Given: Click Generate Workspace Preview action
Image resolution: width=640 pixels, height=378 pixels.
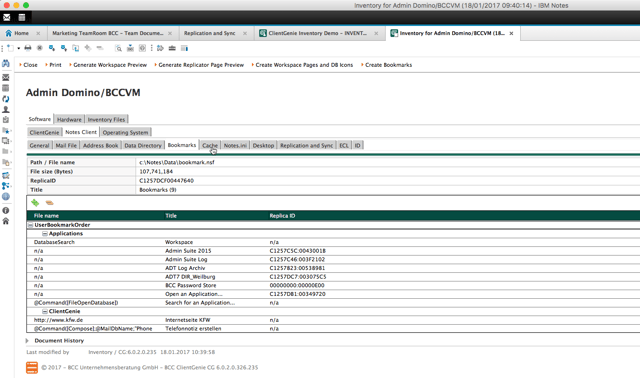Looking at the screenshot, I should [110, 65].
